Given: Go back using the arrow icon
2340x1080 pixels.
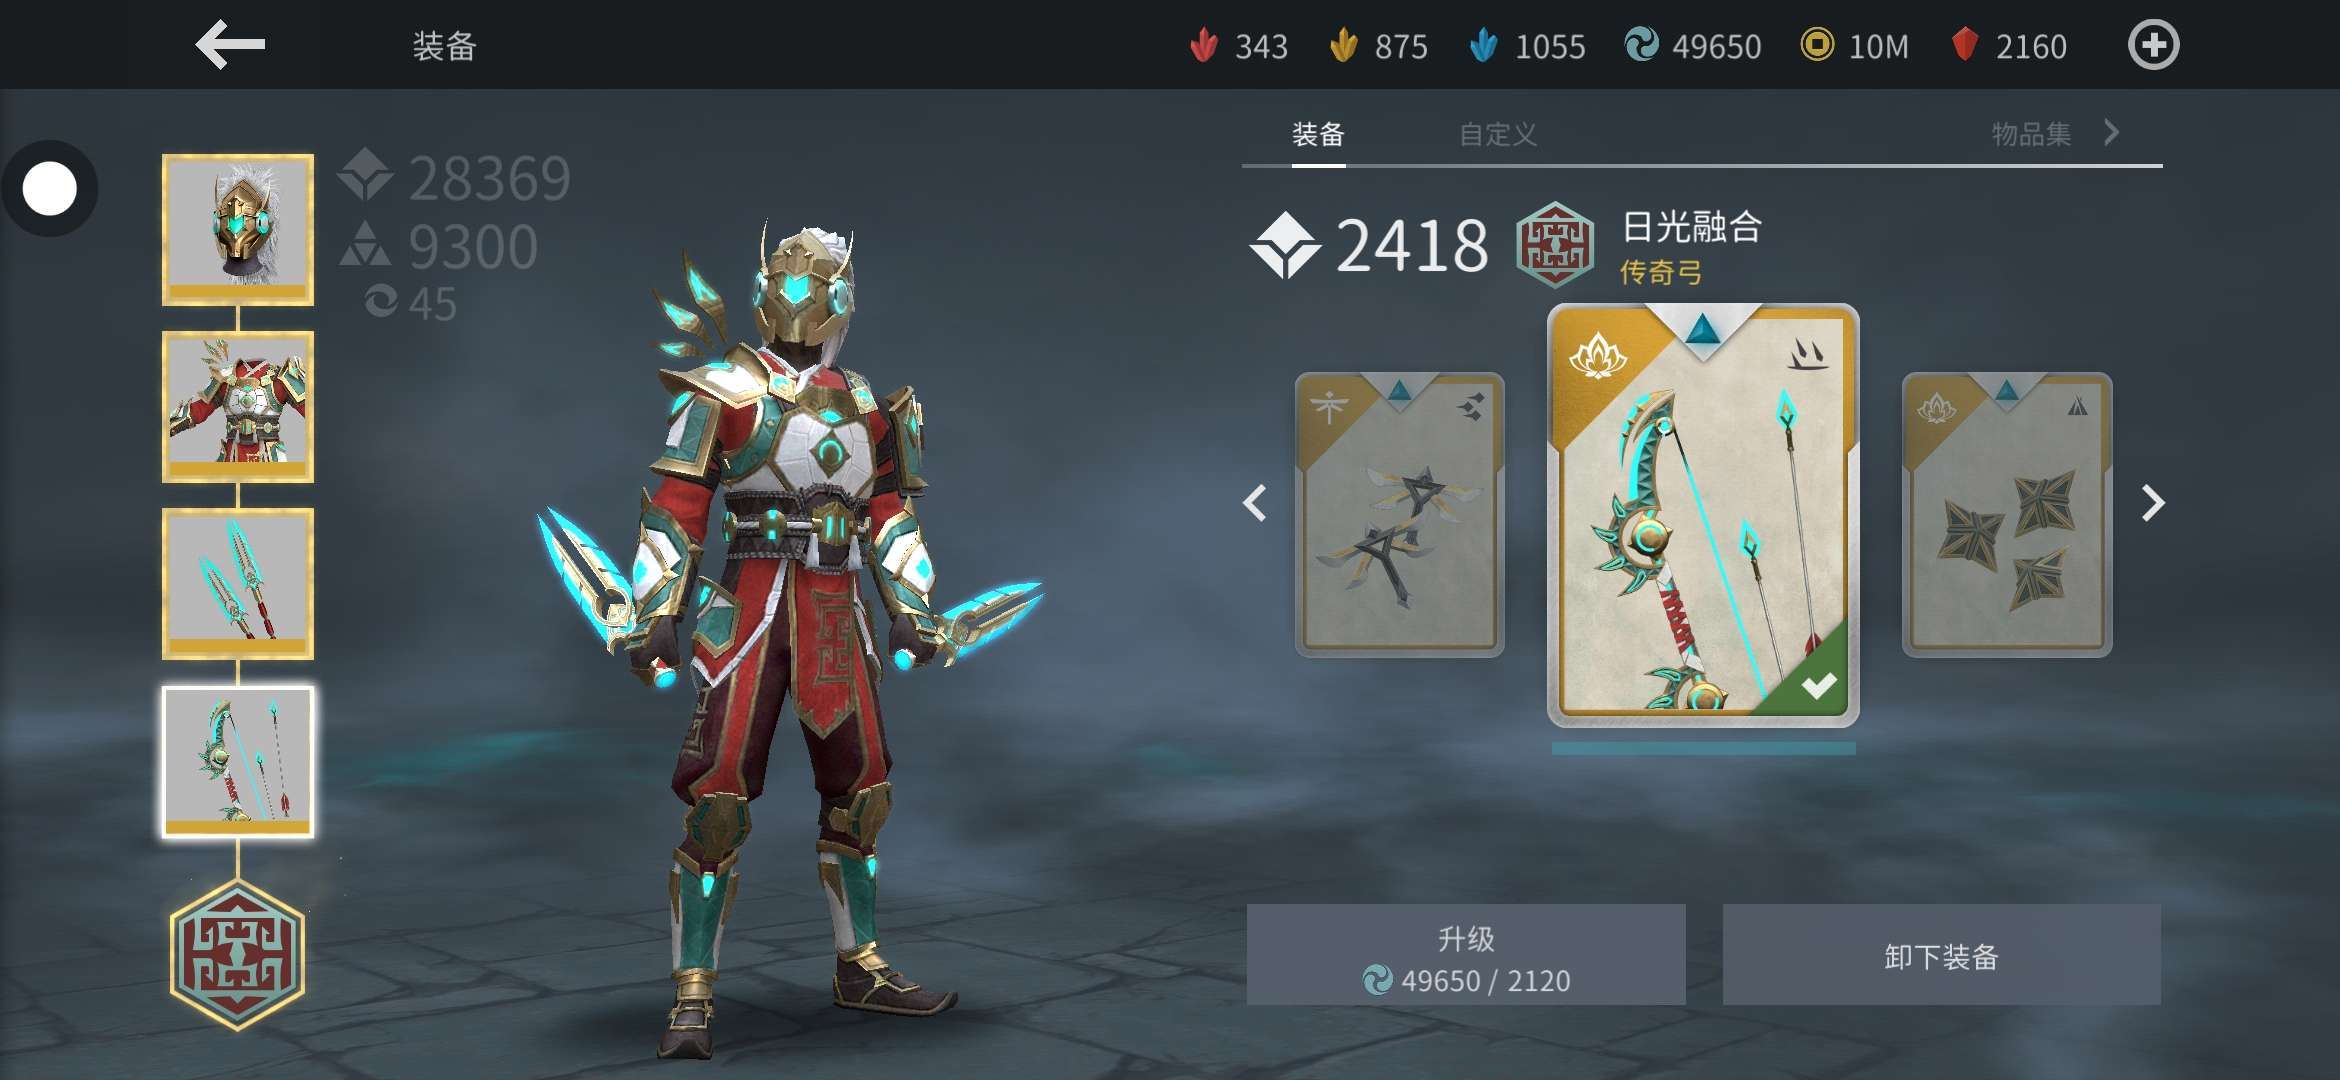Looking at the screenshot, I should (x=230, y=45).
